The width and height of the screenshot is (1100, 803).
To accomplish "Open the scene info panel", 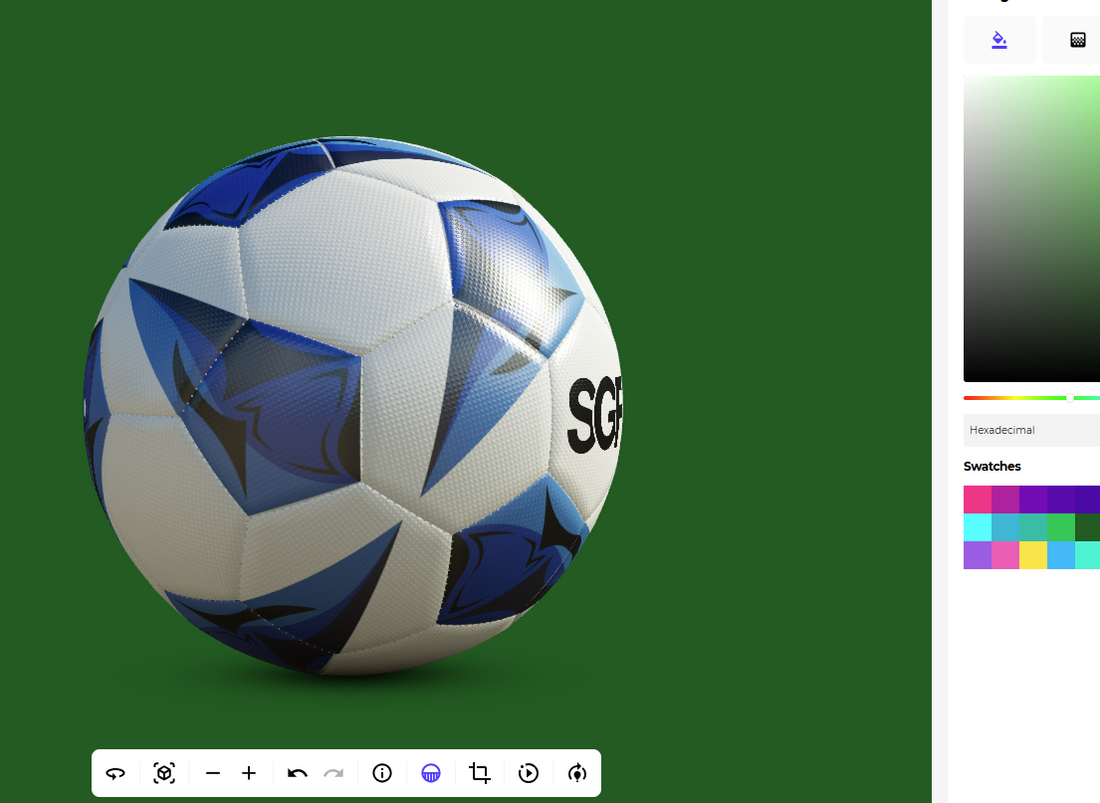I will pyautogui.click(x=381, y=772).
